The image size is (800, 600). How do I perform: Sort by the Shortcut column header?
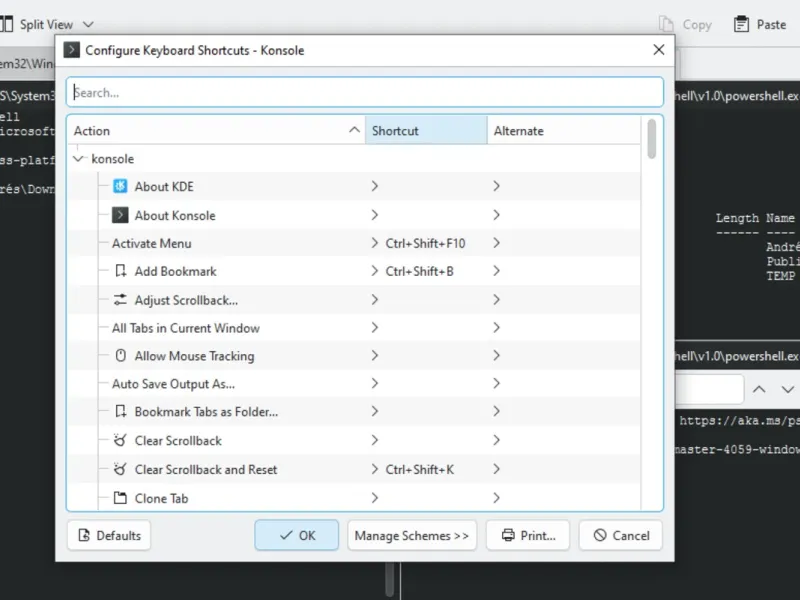point(426,131)
